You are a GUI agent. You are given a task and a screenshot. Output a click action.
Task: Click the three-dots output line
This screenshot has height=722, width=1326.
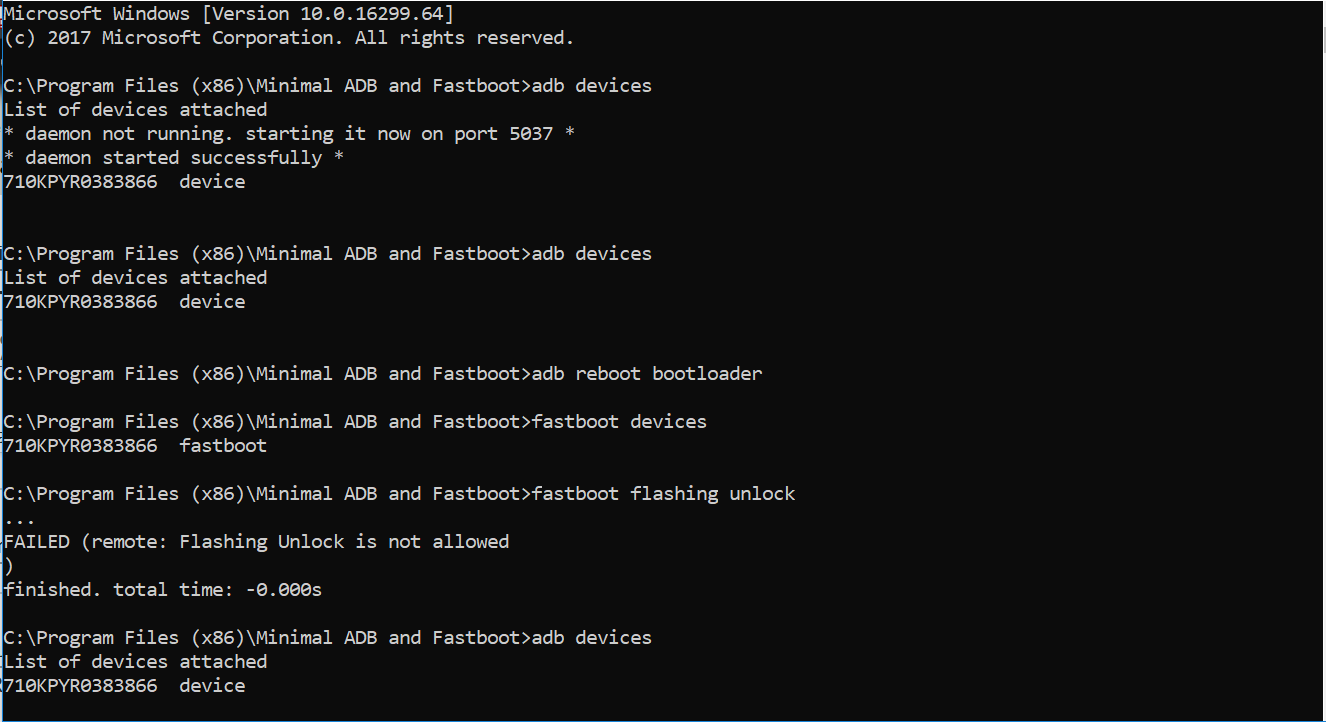[x=20, y=518]
